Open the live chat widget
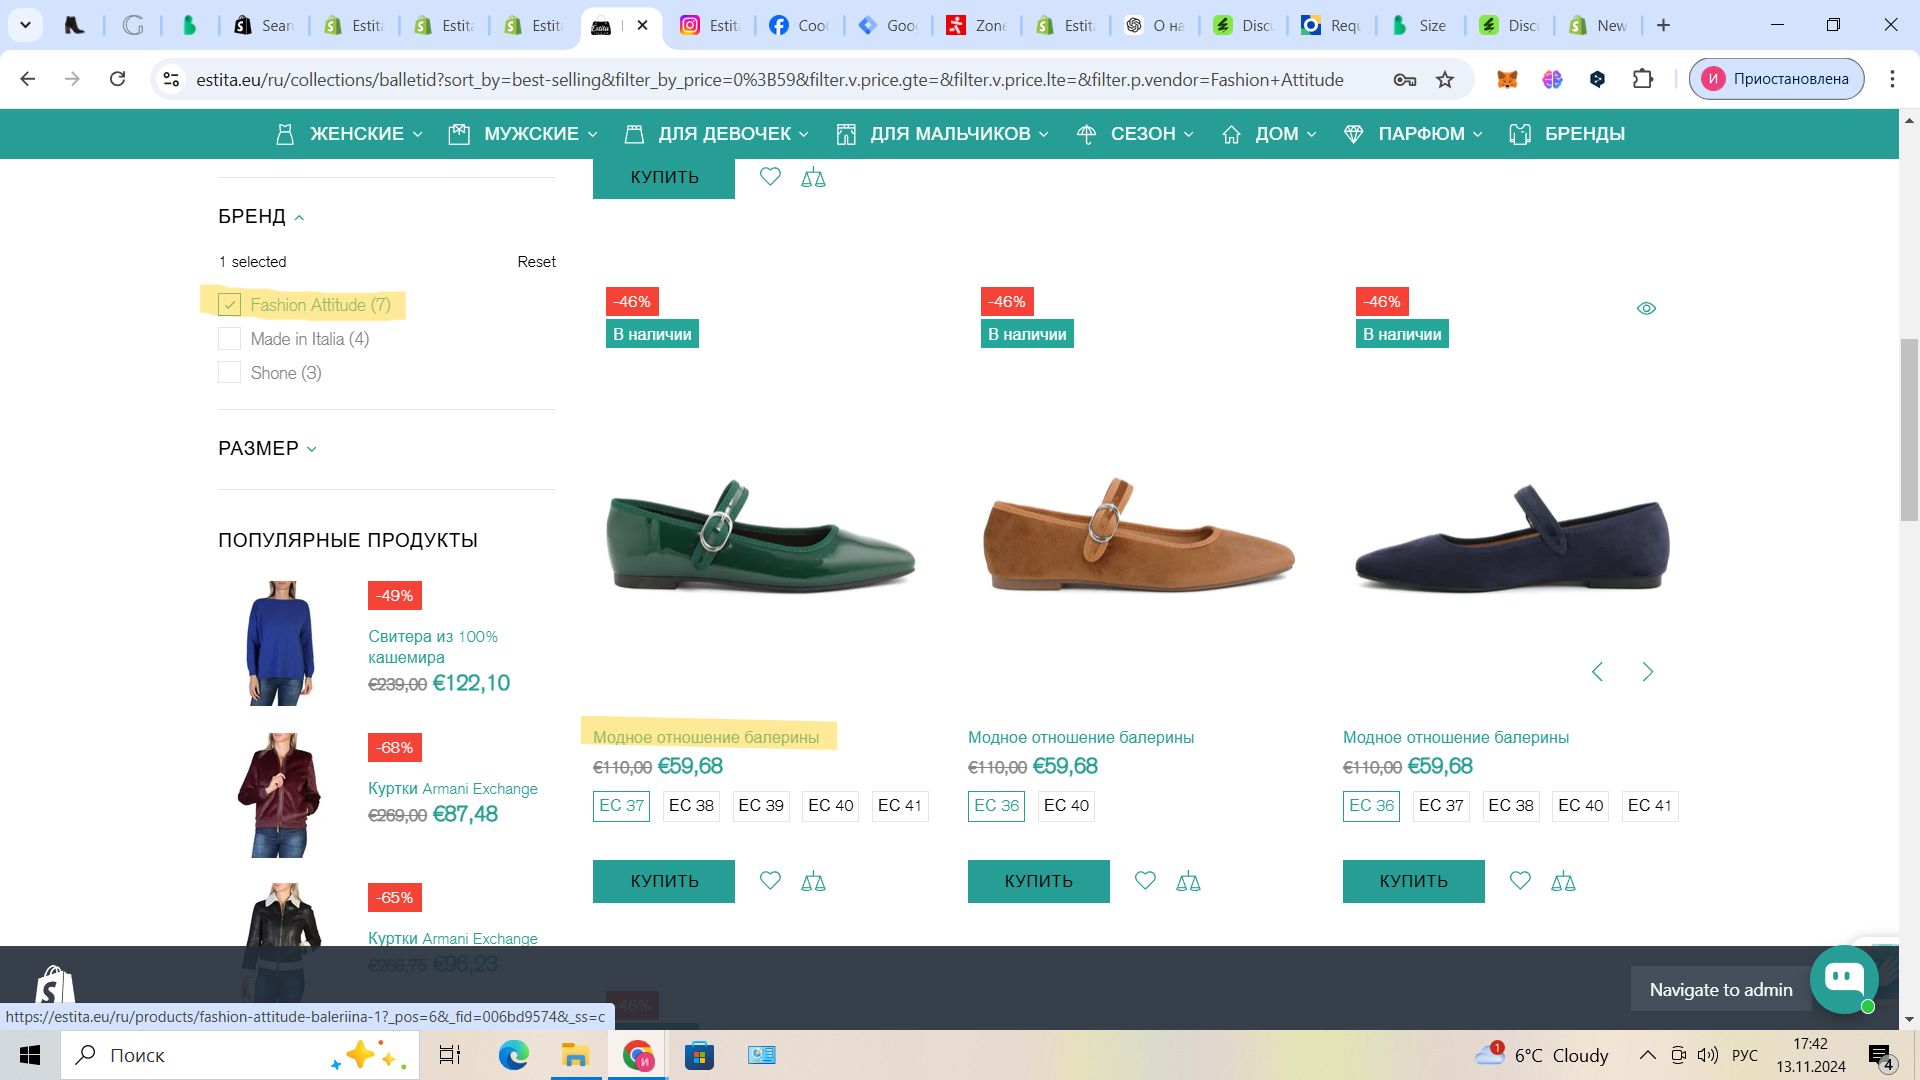Viewport: 1920px width, 1080px height. (x=1843, y=979)
